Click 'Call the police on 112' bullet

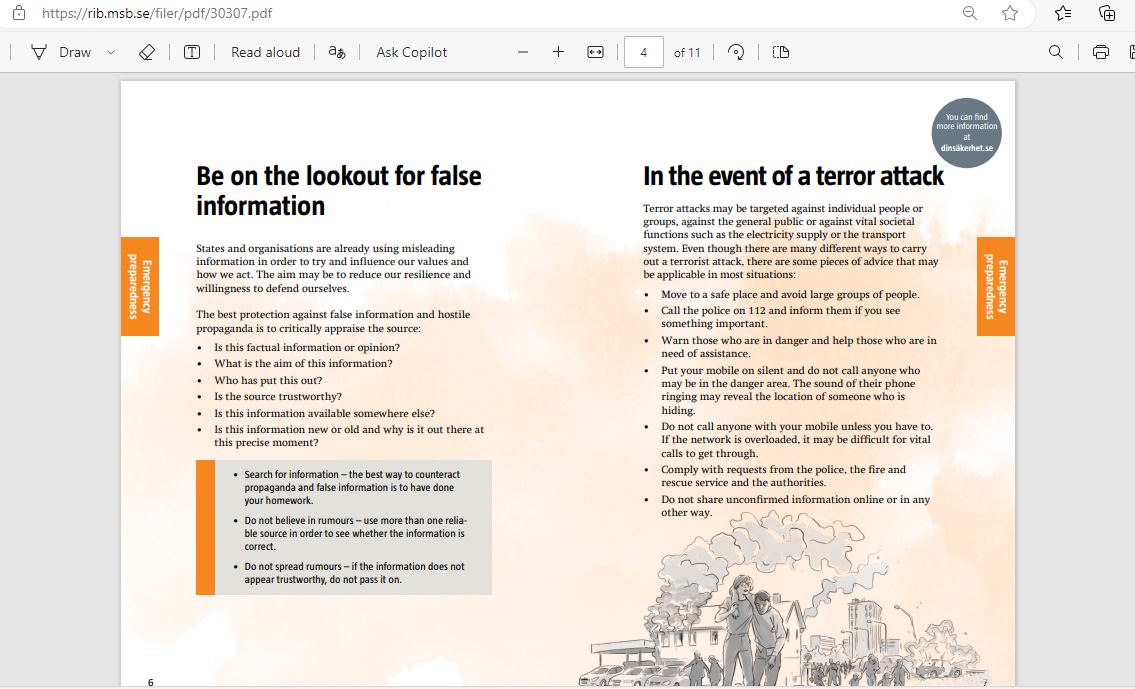(x=781, y=317)
